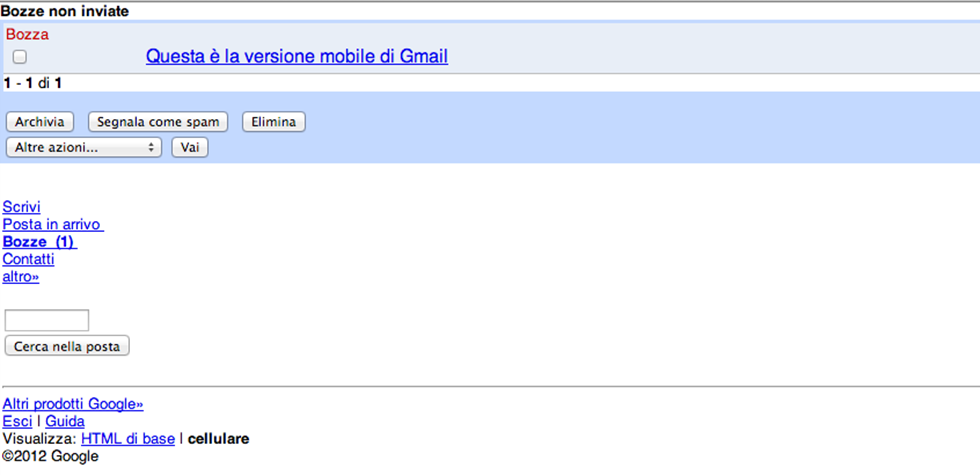Tick the checkbox beside the draft message

[20, 58]
